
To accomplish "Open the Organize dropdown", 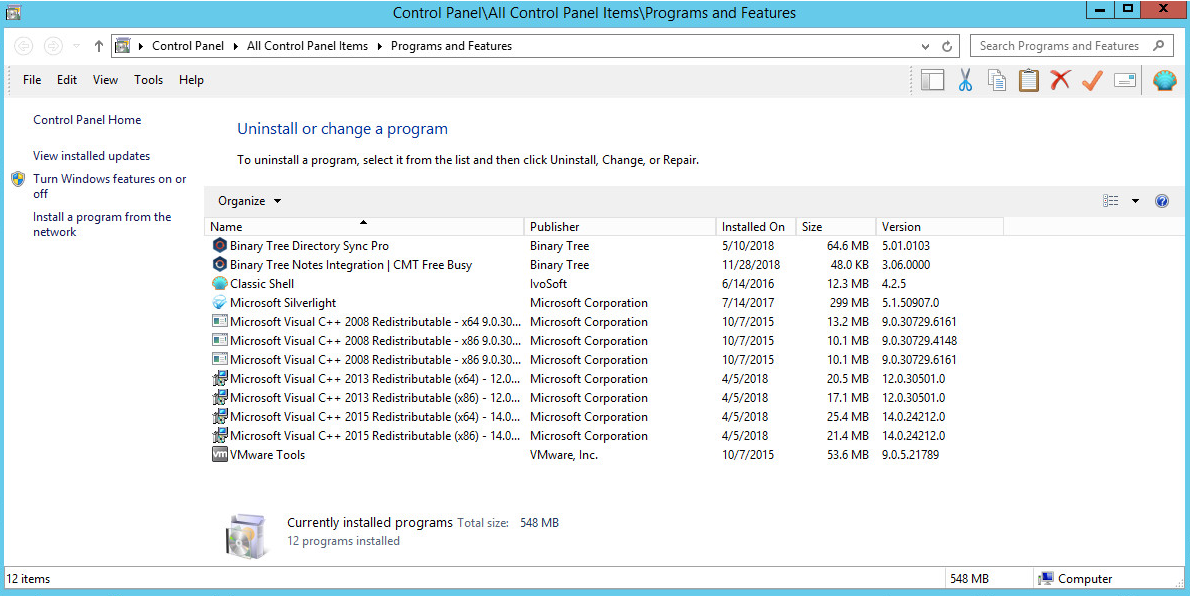I will (249, 201).
